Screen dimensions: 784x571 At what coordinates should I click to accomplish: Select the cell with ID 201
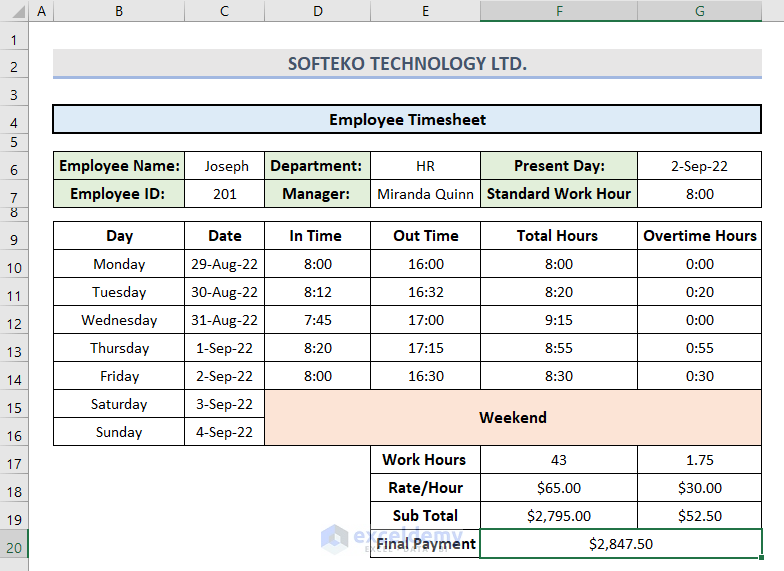224,194
